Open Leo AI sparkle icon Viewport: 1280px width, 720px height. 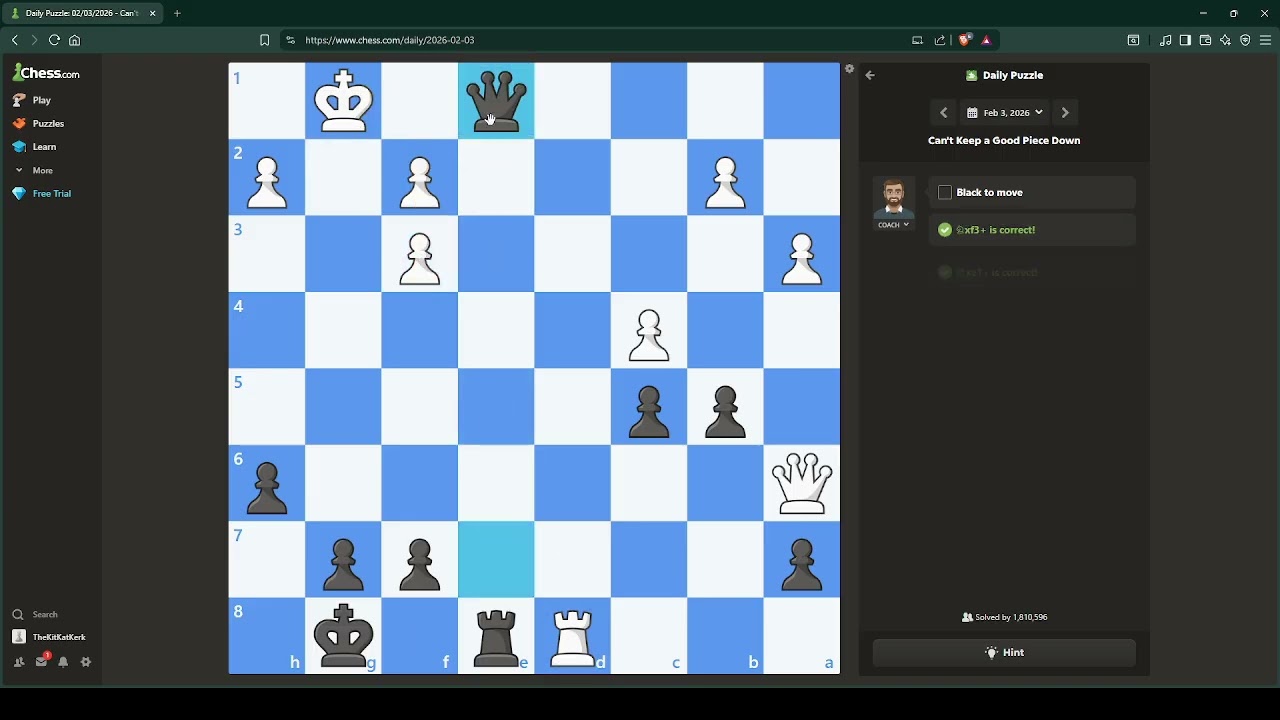(x=1225, y=40)
